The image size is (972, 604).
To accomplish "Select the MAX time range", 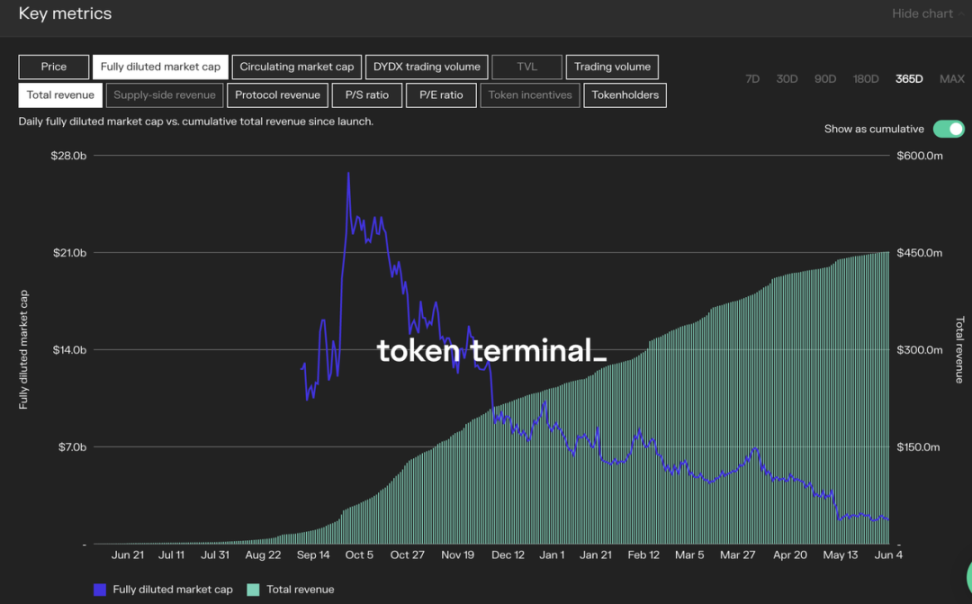I will (x=952, y=79).
